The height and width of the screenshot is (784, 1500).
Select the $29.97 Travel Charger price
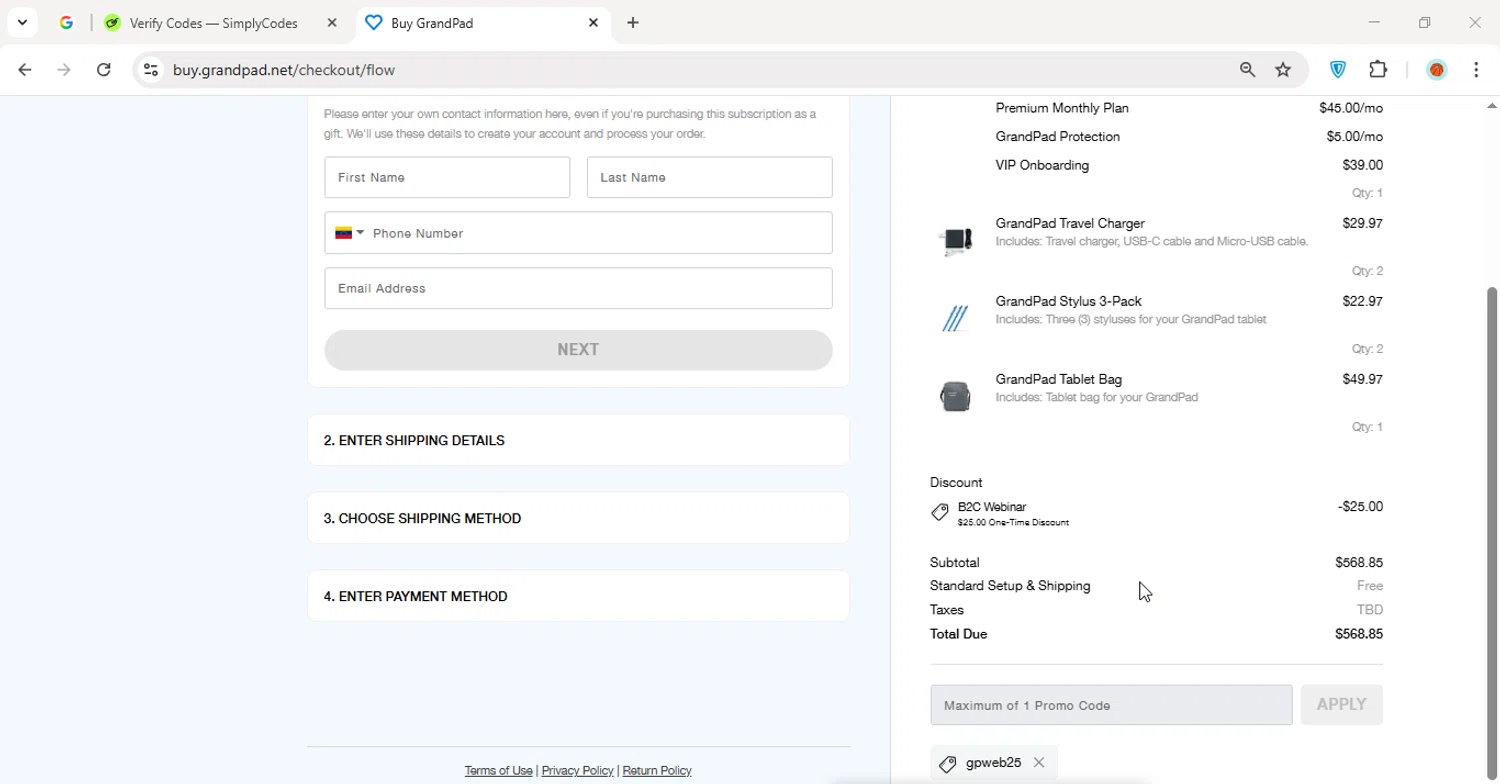pyautogui.click(x=1363, y=223)
